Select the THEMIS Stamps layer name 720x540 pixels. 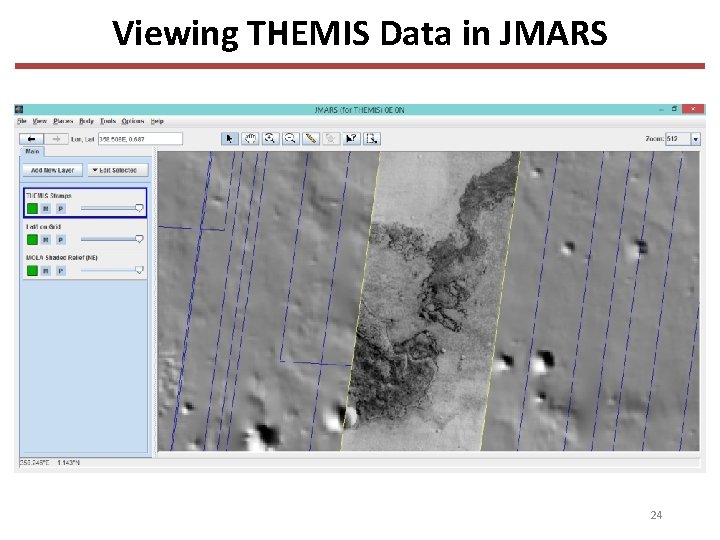49,196
